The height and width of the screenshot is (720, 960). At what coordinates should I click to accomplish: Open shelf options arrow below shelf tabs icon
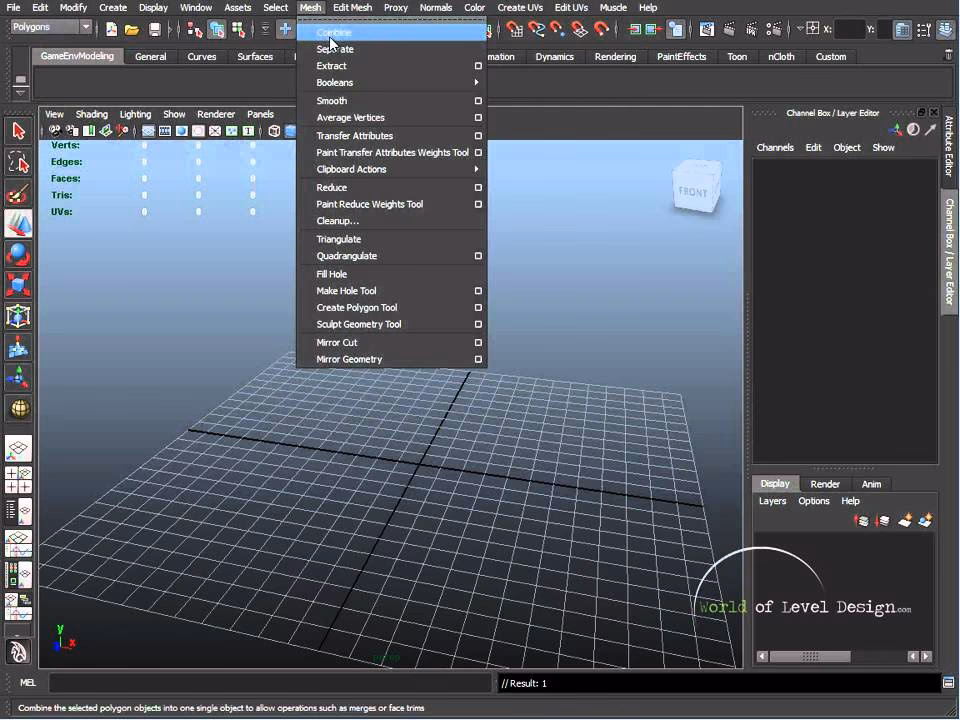click(20, 92)
